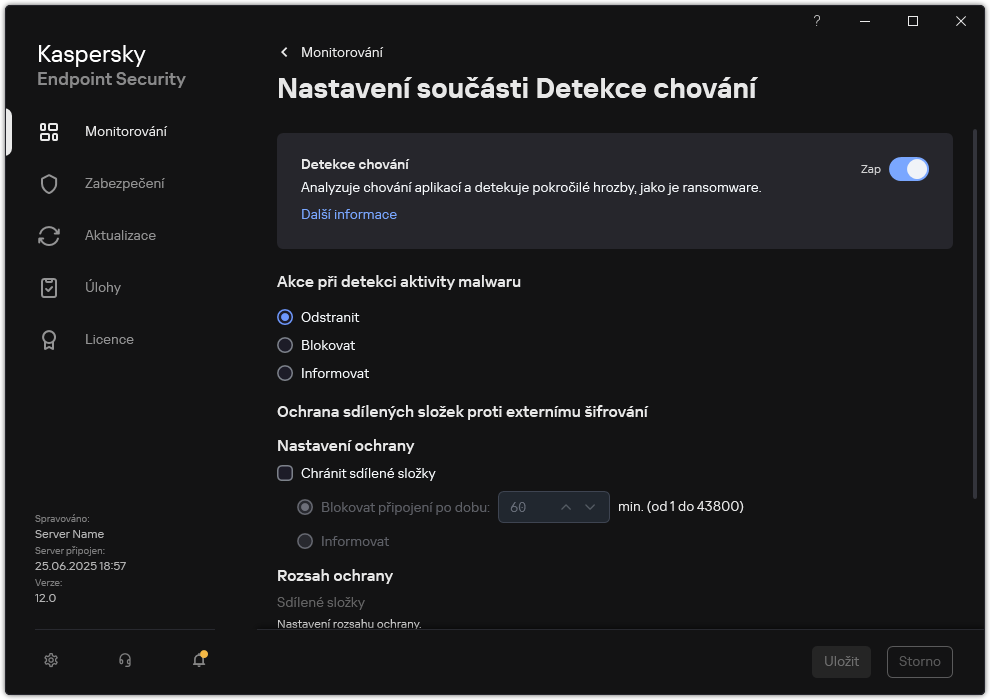Open application settings via gear icon

click(50, 660)
